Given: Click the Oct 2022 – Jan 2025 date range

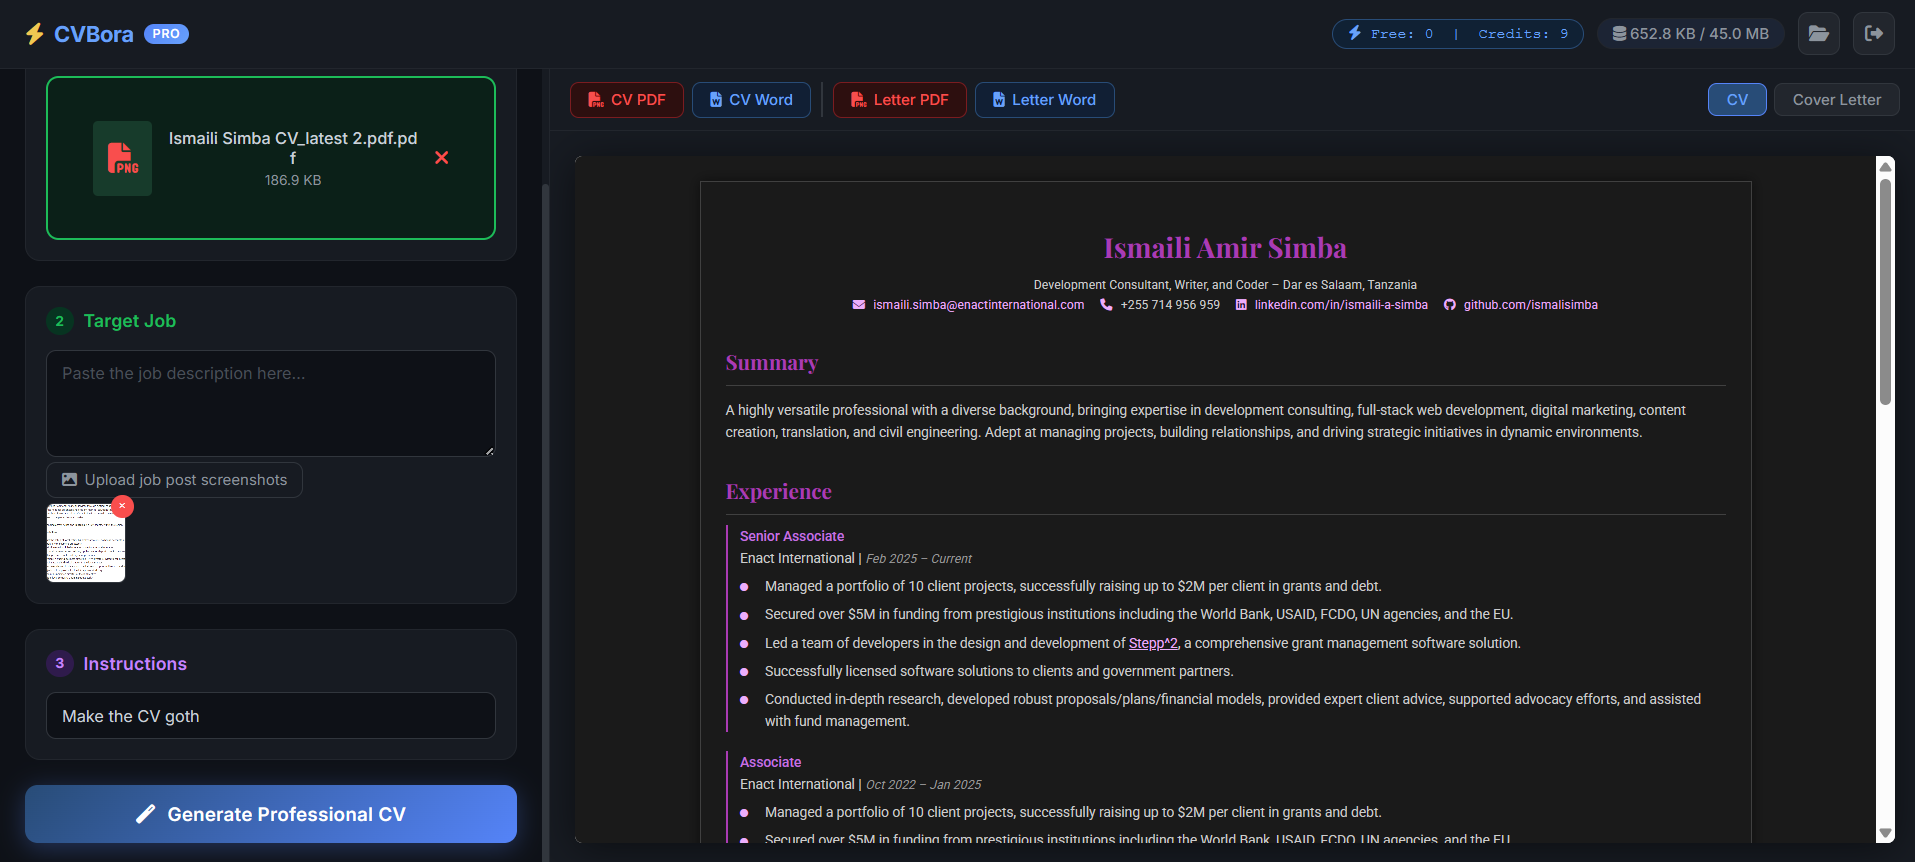Looking at the screenshot, I should click(923, 785).
